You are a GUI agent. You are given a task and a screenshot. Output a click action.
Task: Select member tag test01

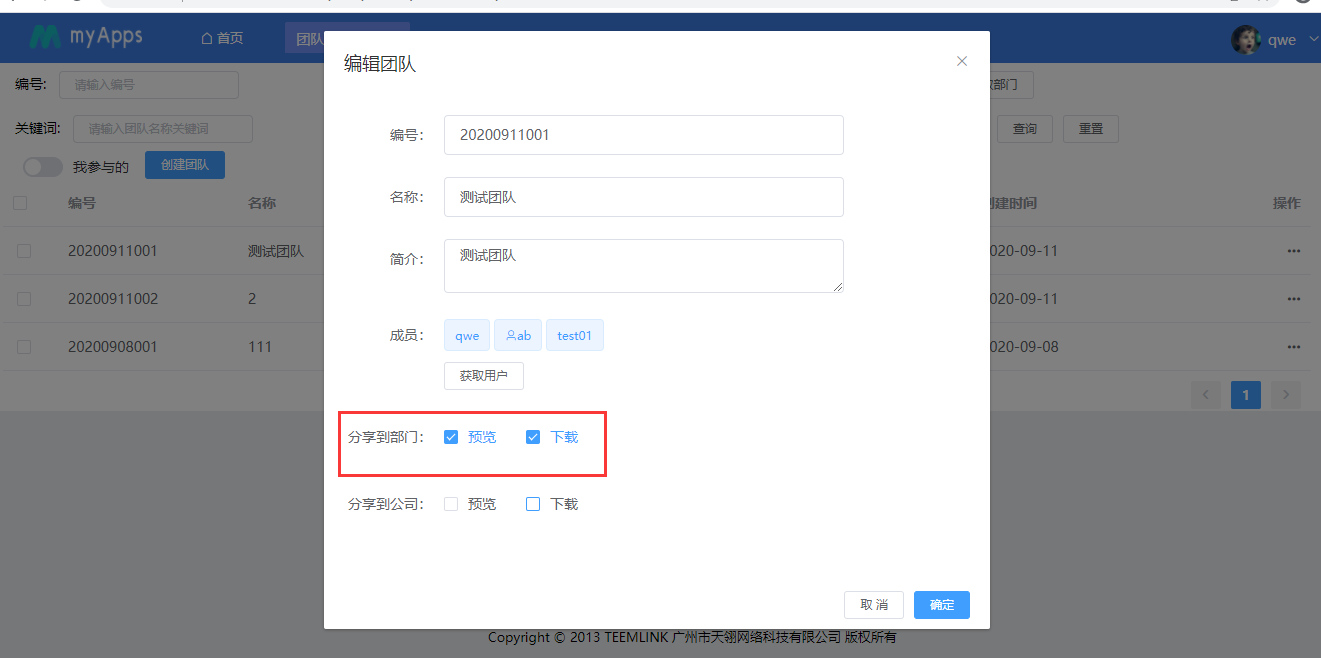point(574,336)
